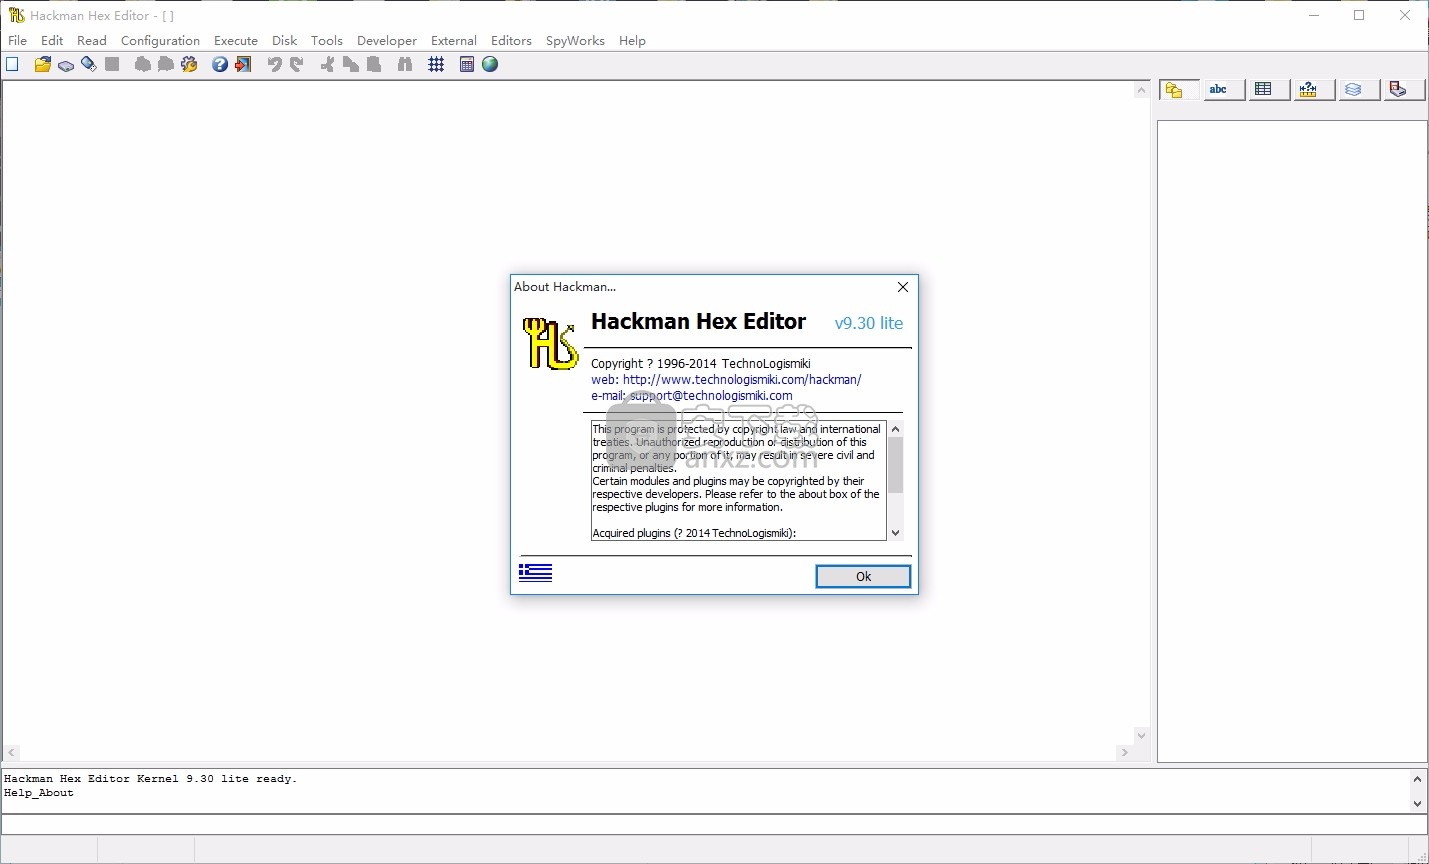Select the green table panel button
The image size is (1429, 864).
pos(1269,90)
